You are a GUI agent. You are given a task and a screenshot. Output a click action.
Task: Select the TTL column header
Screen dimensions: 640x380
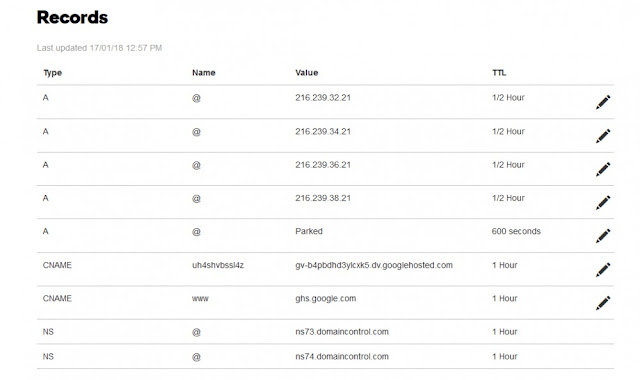[x=499, y=73]
